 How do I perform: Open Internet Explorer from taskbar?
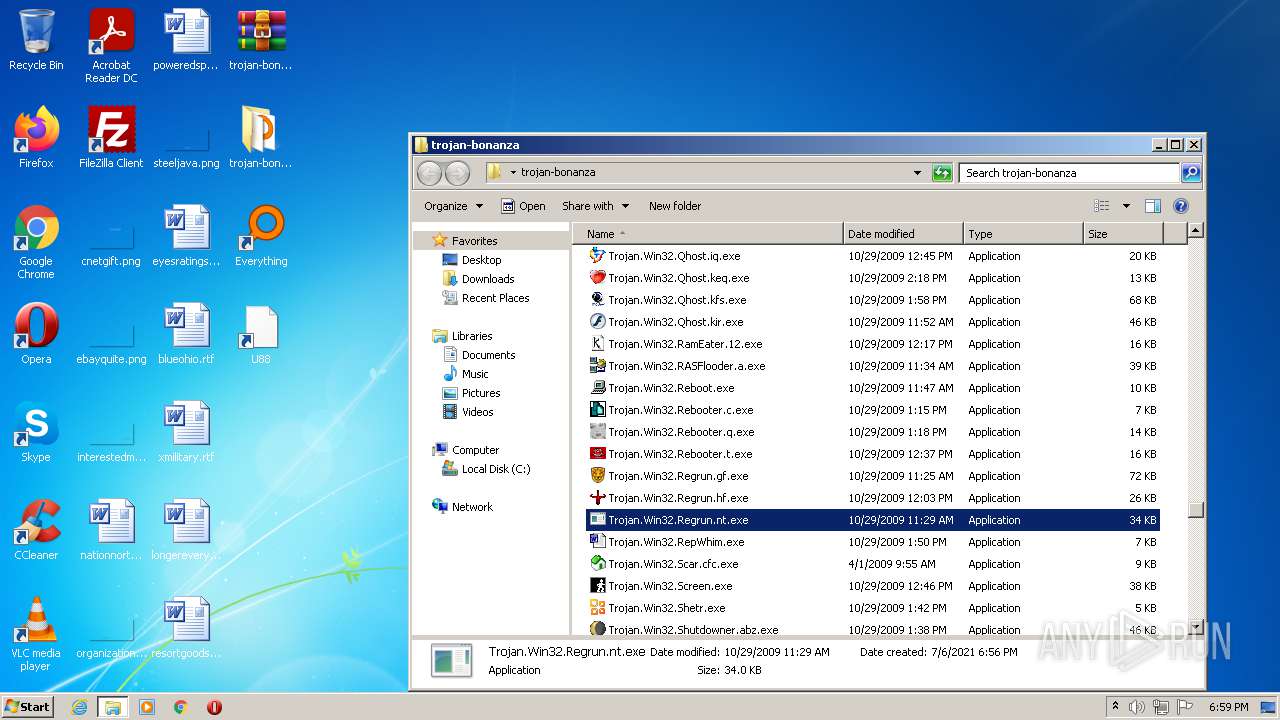[x=79, y=707]
